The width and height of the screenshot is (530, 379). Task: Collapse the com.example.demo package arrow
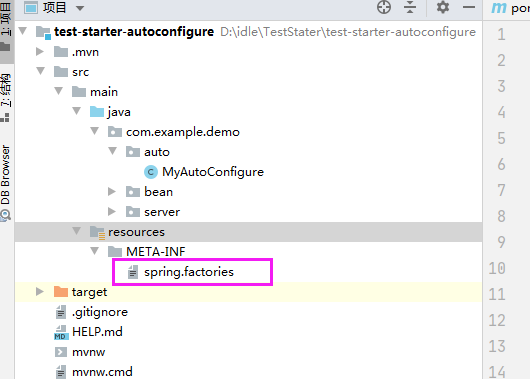(95, 131)
